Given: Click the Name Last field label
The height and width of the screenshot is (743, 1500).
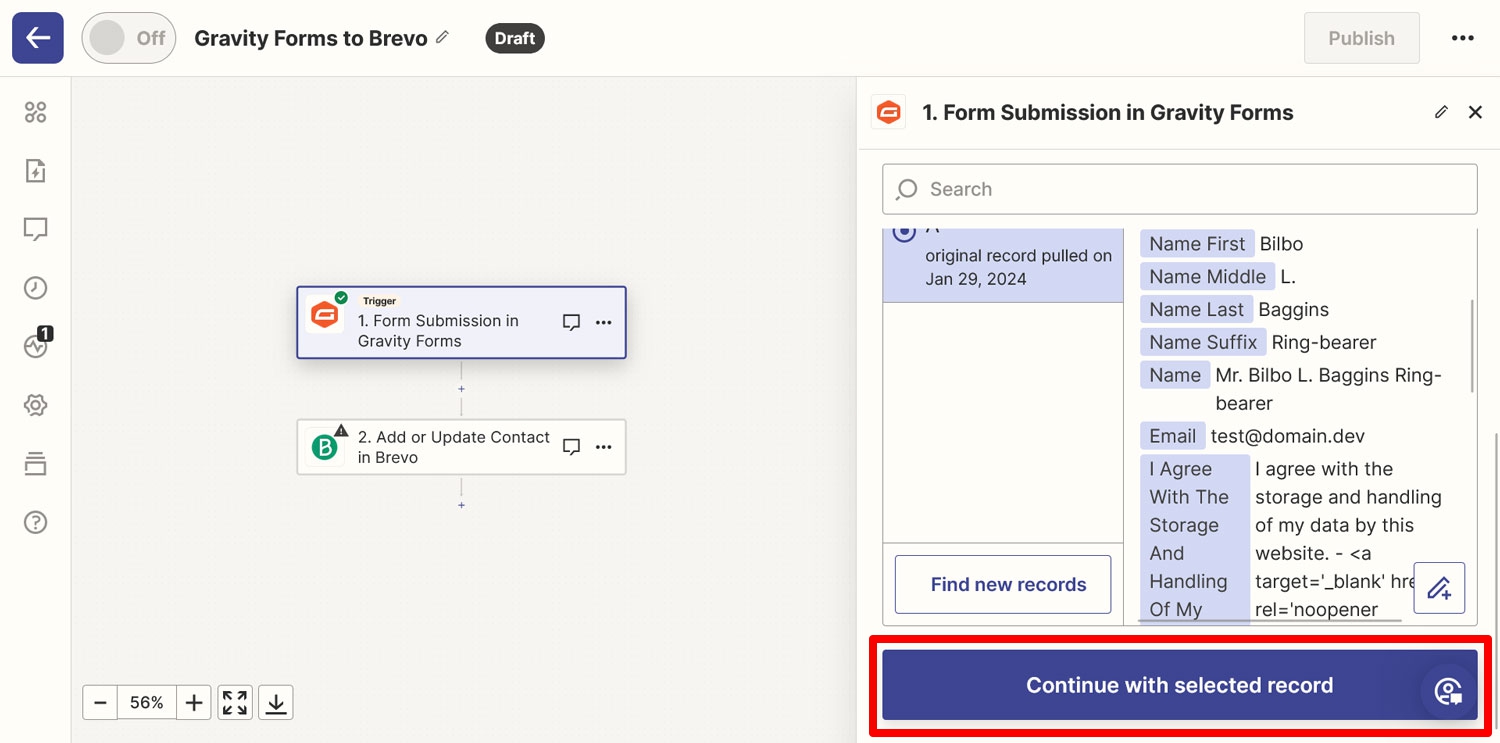Looking at the screenshot, I should pyautogui.click(x=1196, y=310).
